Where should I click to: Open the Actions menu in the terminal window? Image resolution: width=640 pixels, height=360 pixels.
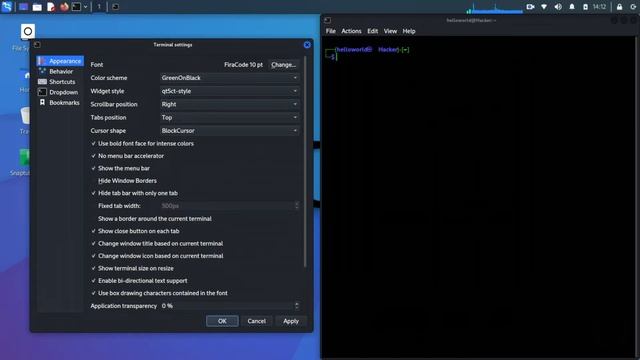click(x=351, y=31)
